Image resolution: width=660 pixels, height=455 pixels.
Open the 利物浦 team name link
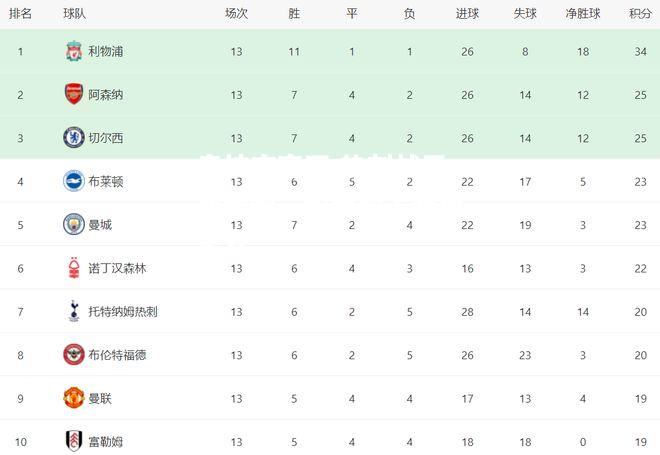(106, 51)
